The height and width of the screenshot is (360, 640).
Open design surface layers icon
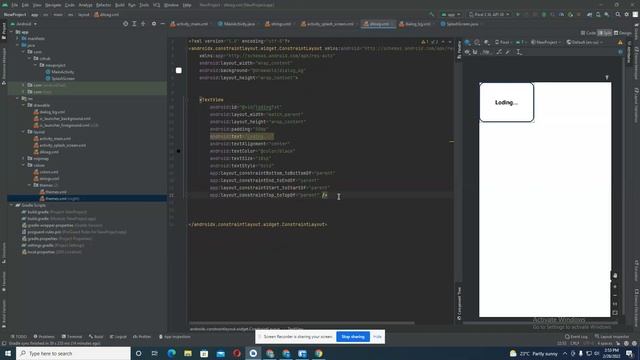tap(468, 42)
